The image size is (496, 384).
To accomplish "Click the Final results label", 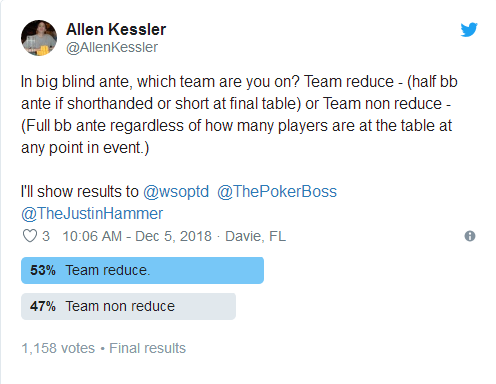I will [x=147, y=348].
